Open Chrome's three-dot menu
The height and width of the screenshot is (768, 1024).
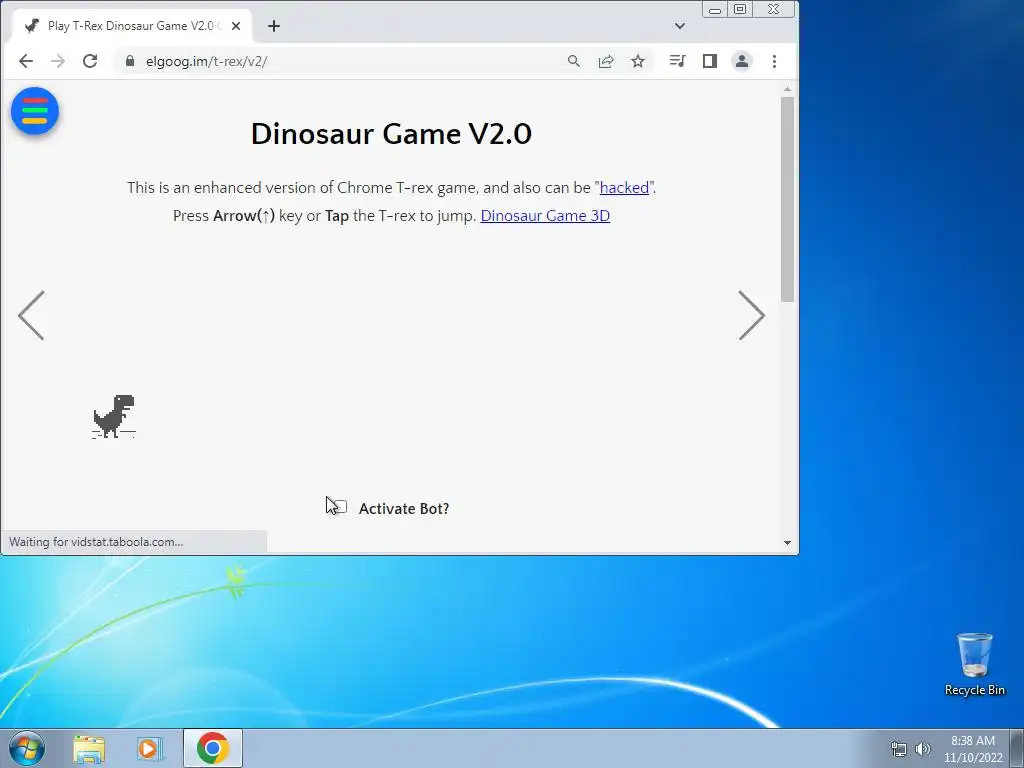775,61
